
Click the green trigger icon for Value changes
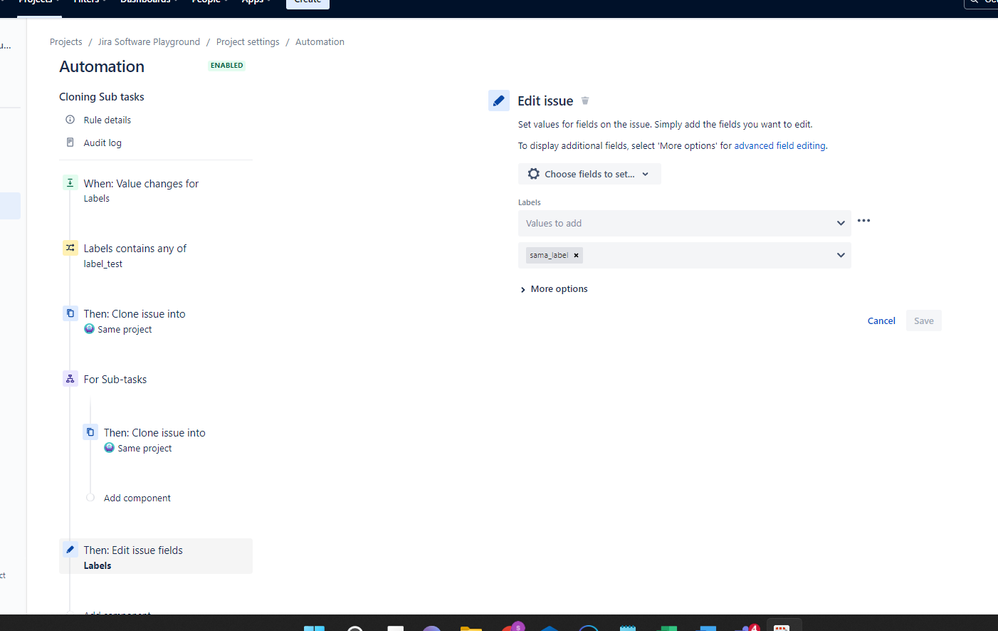coord(70,183)
